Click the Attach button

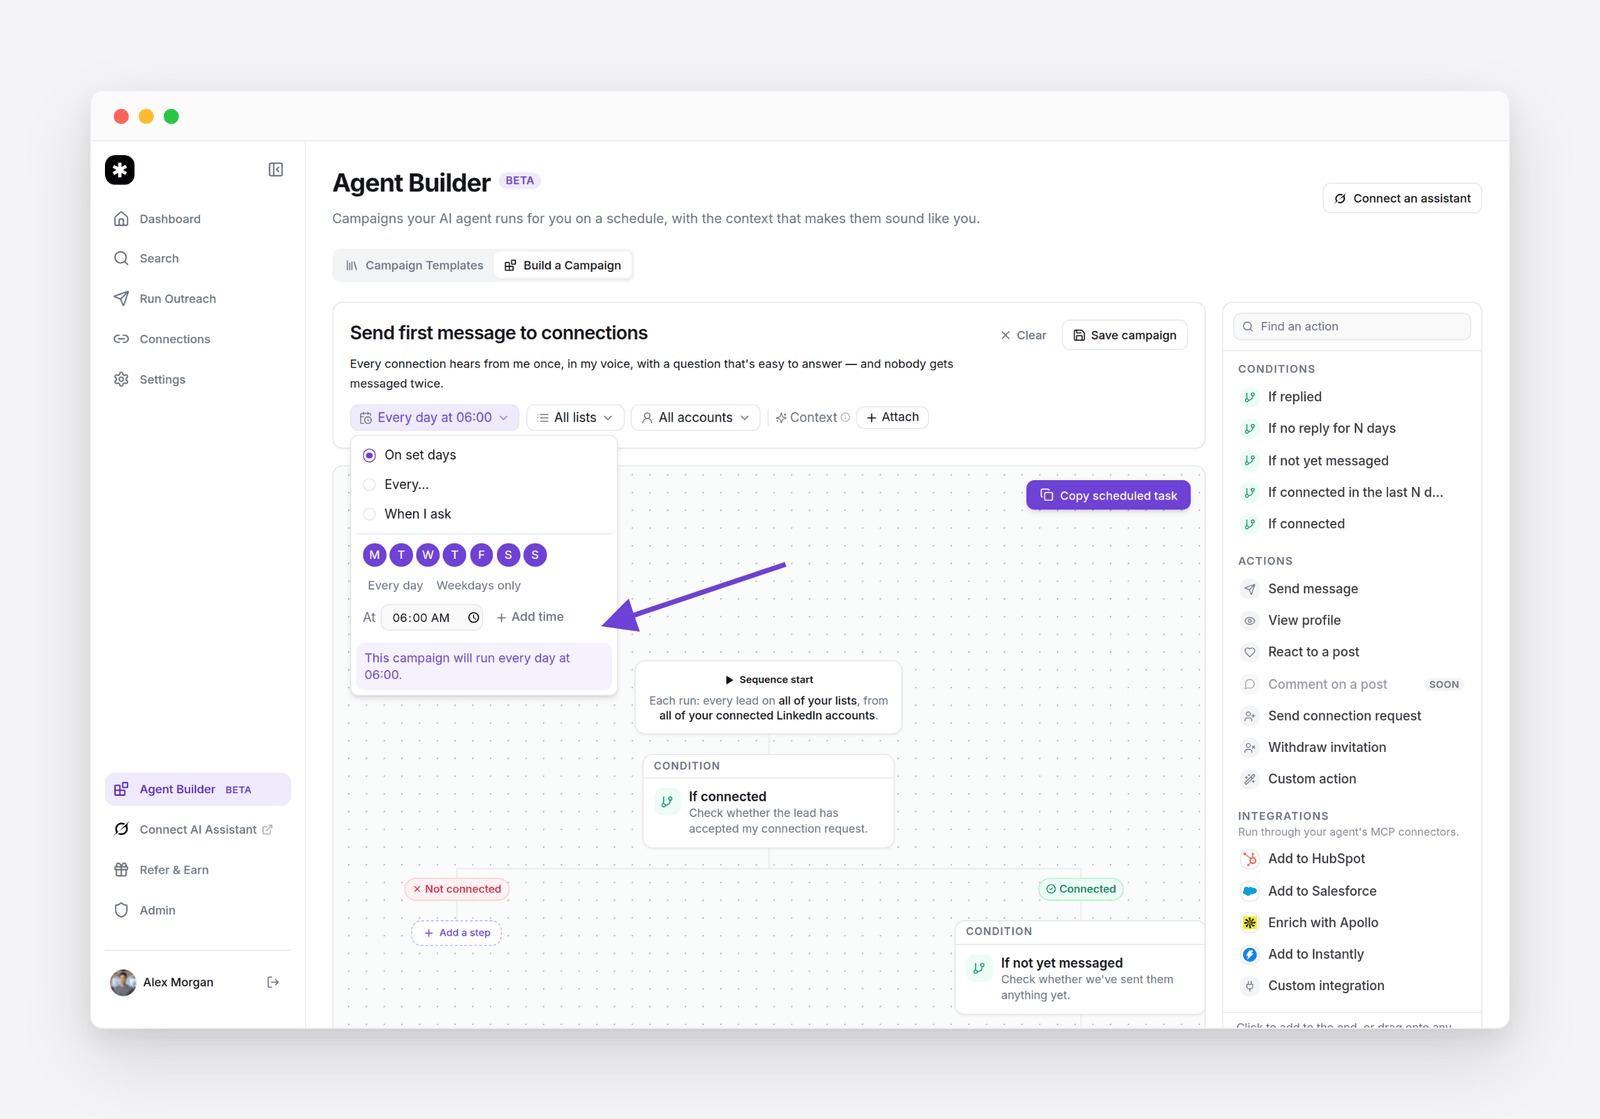pyautogui.click(x=893, y=417)
